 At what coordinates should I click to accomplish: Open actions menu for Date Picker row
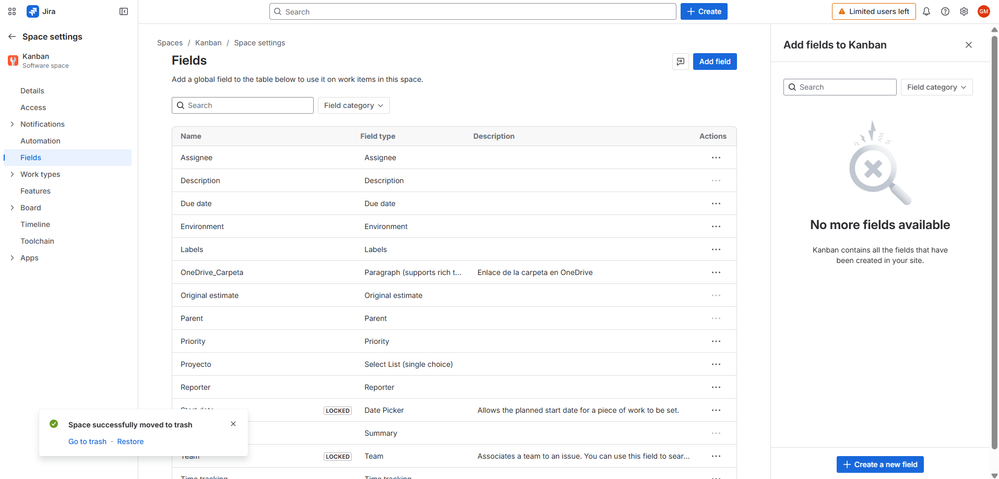pyautogui.click(x=716, y=410)
